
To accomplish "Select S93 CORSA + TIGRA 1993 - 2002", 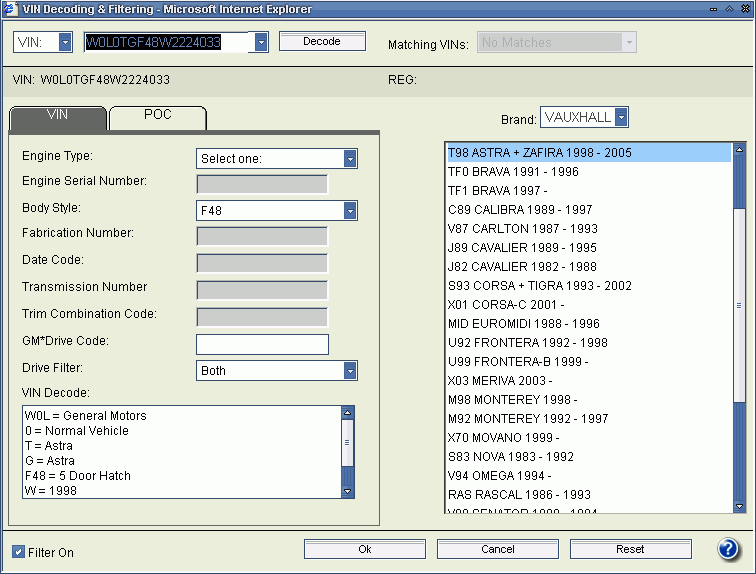I will tap(589, 285).
